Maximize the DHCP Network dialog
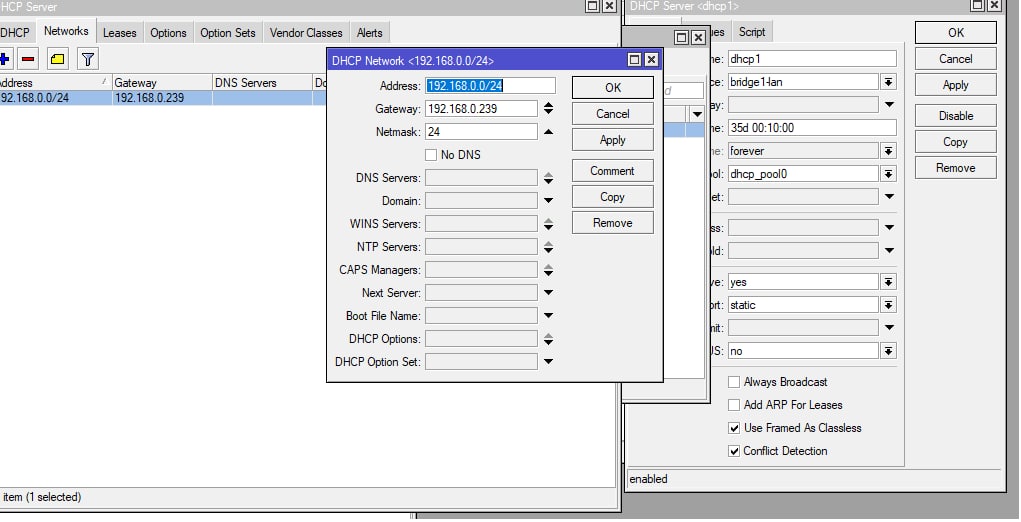The image size is (1021, 522). pos(634,60)
